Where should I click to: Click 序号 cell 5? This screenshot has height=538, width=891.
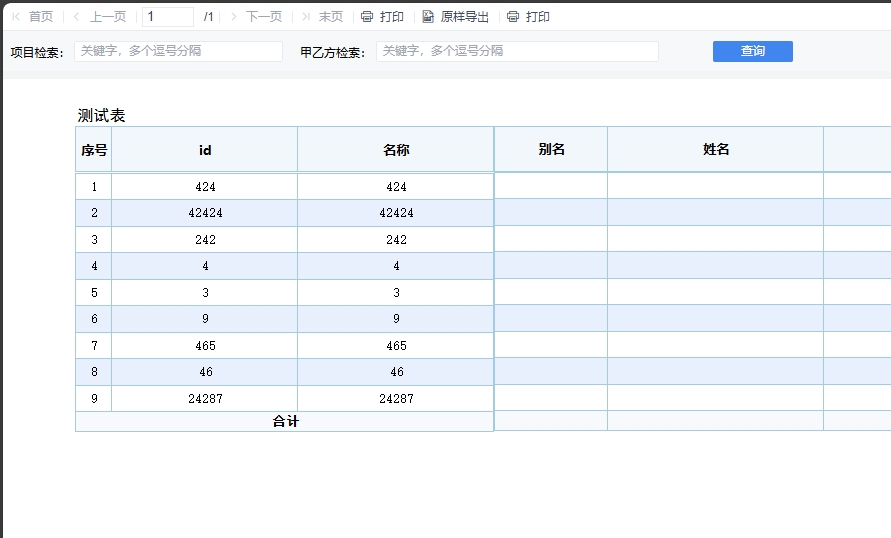[x=94, y=293]
